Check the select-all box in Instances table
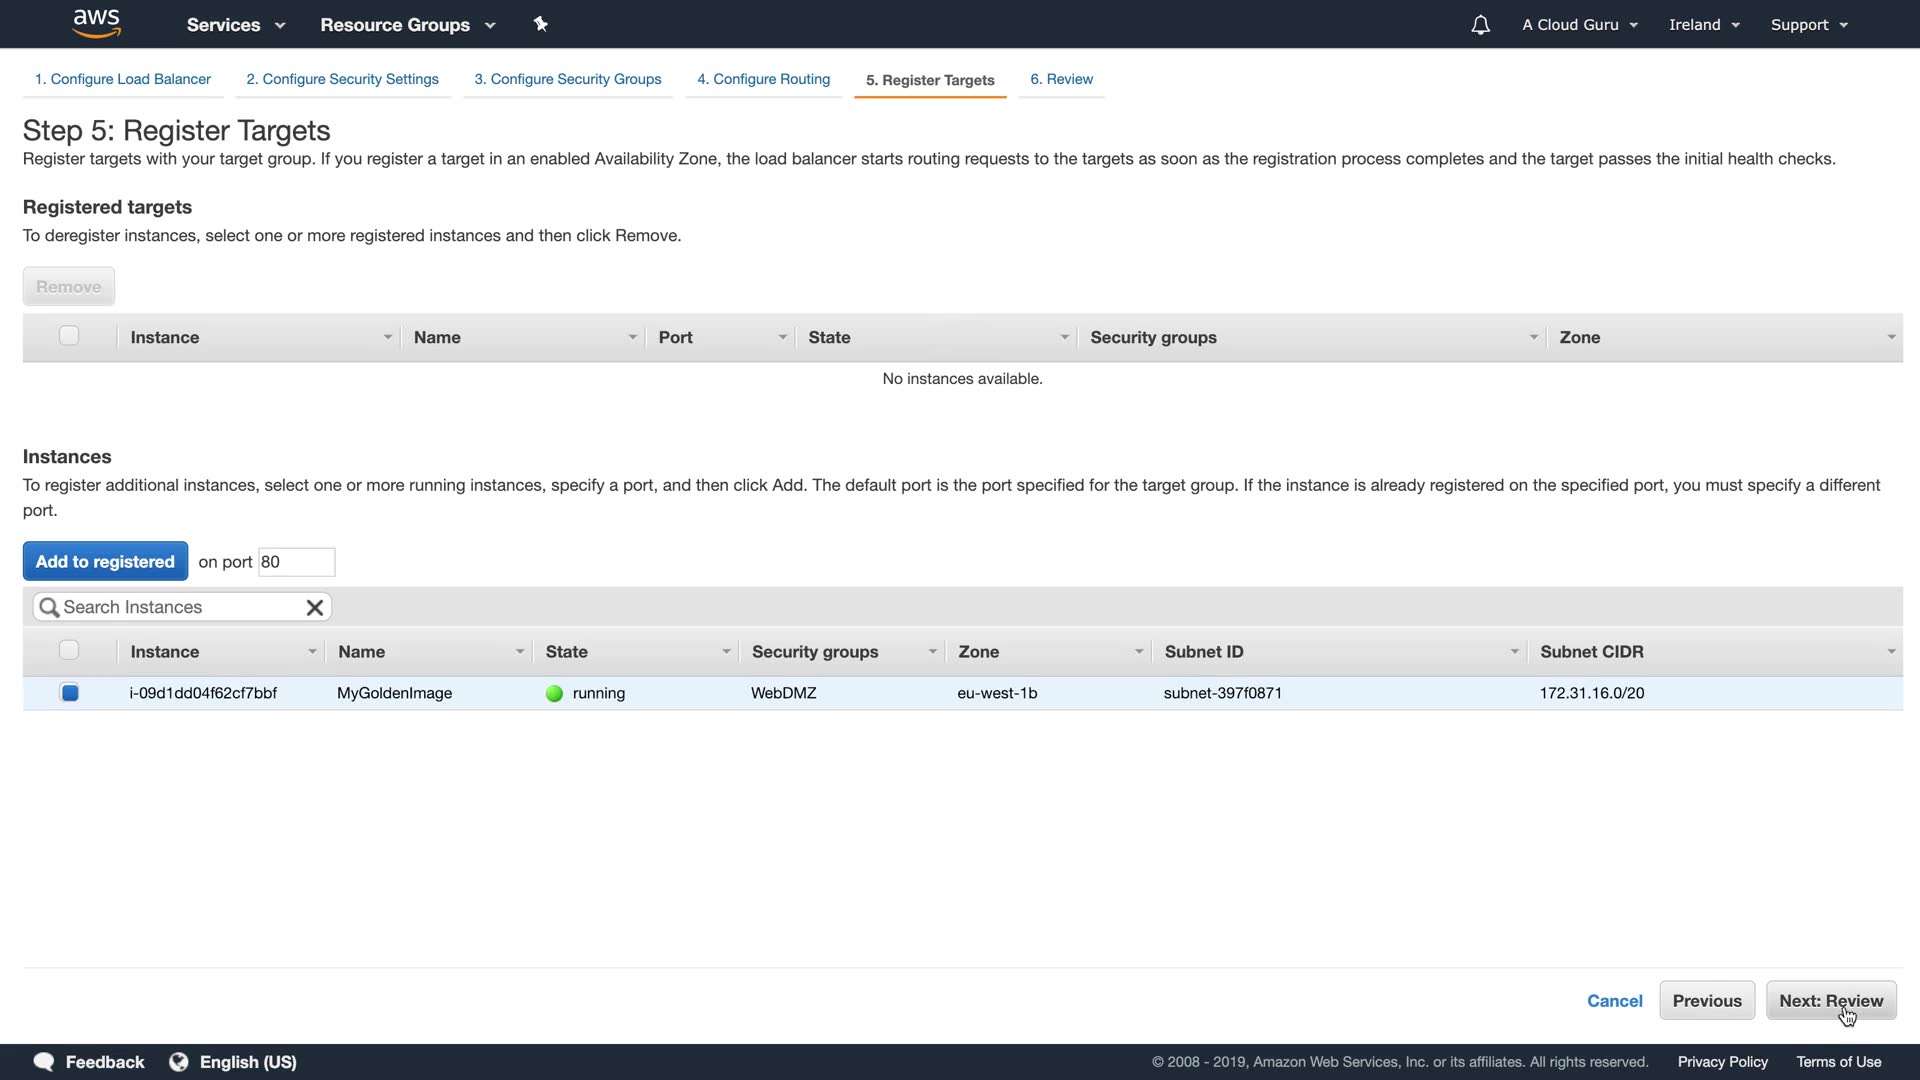Viewport: 1920px width, 1080px height. click(69, 651)
